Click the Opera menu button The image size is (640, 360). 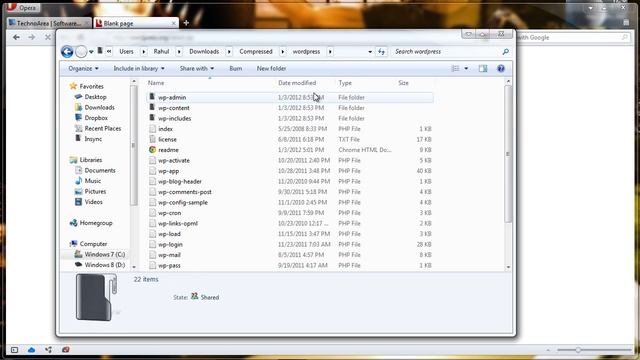click(x=22, y=8)
